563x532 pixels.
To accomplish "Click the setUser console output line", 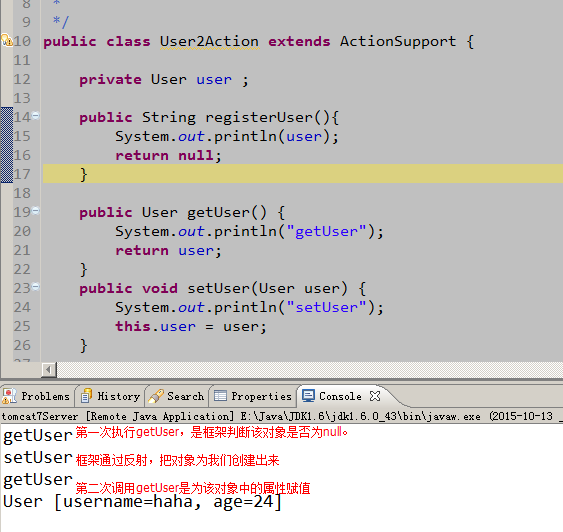I will (x=38, y=457).
